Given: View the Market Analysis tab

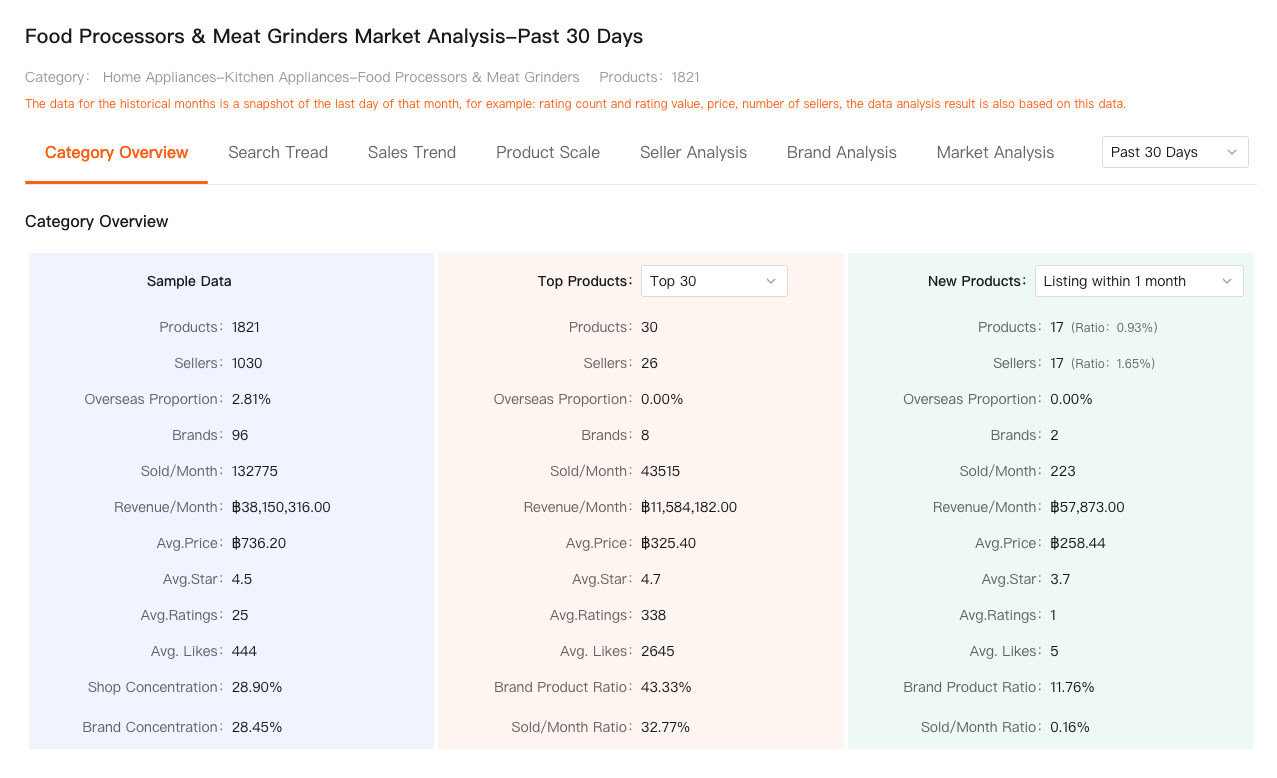Looking at the screenshot, I should pos(995,152).
